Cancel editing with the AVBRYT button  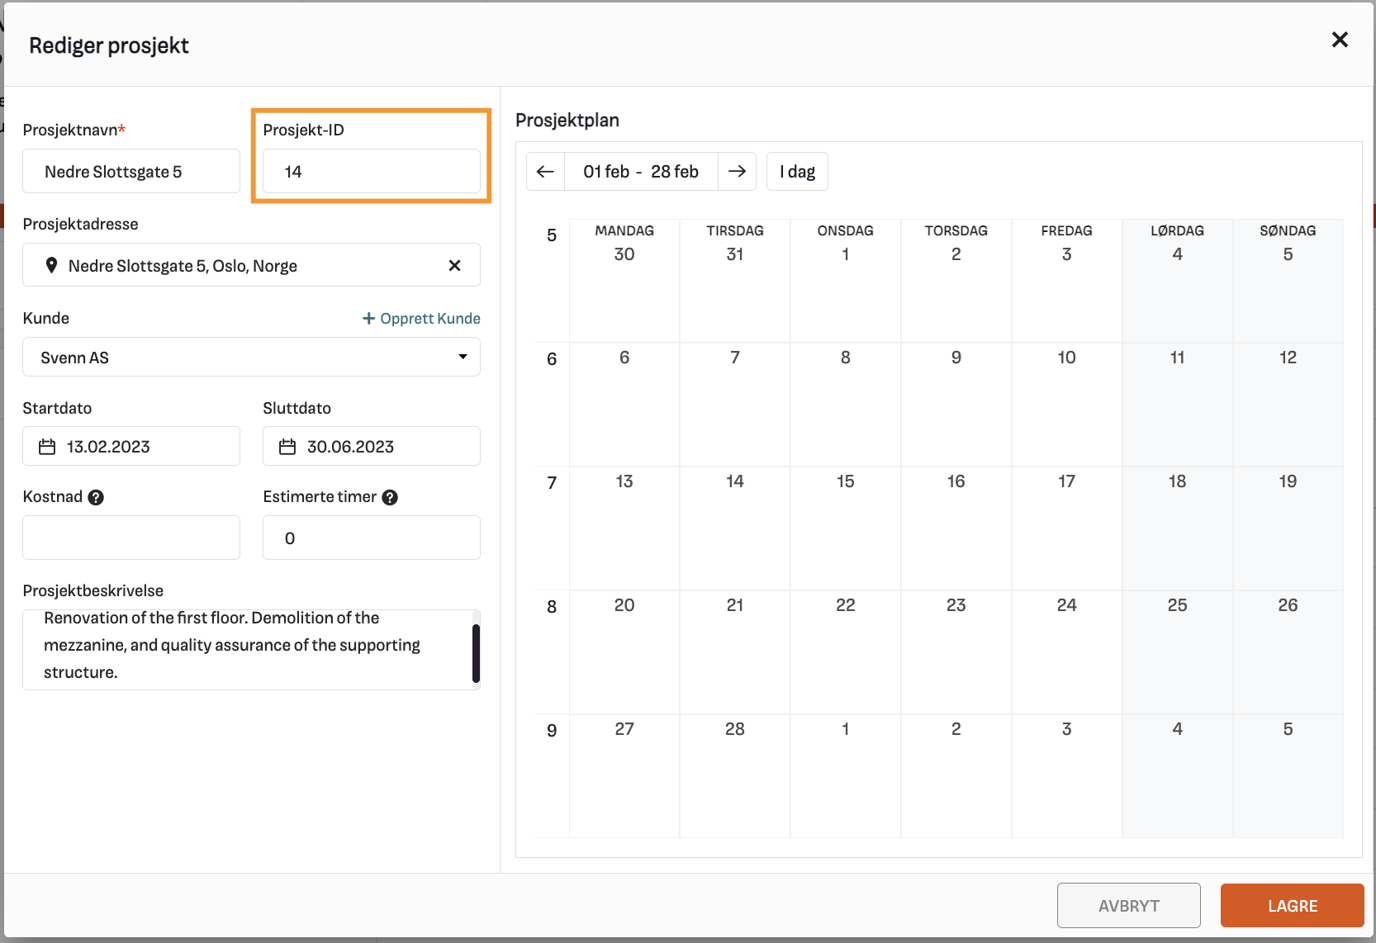click(x=1128, y=906)
